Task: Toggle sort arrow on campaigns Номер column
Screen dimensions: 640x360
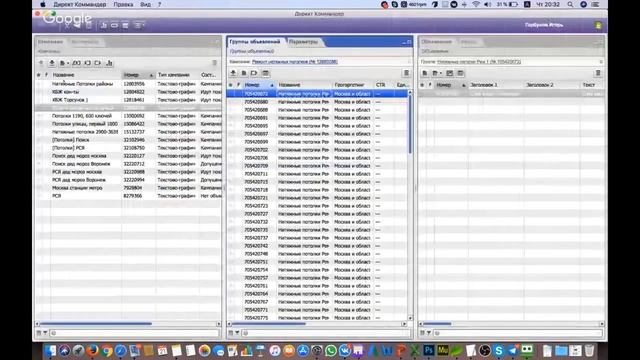Action: (x=151, y=75)
